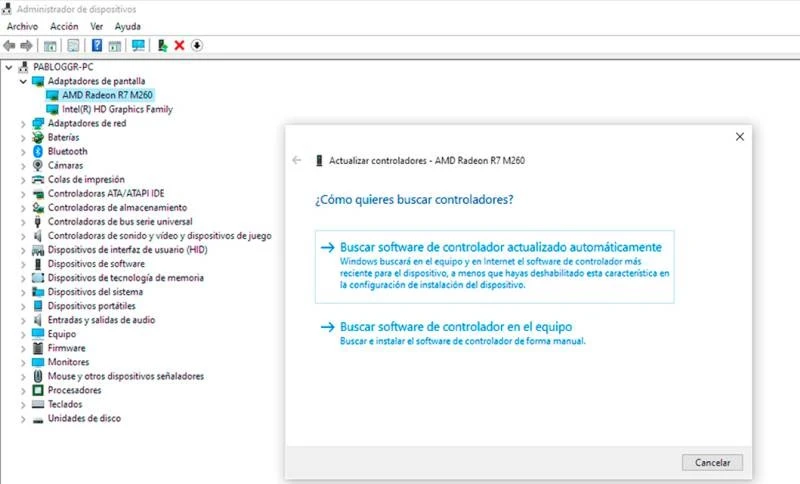This screenshot has height=484, width=800.
Task: Select AMD Radeon R7 M260 device
Action: pyautogui.click(x=107, y=95)
